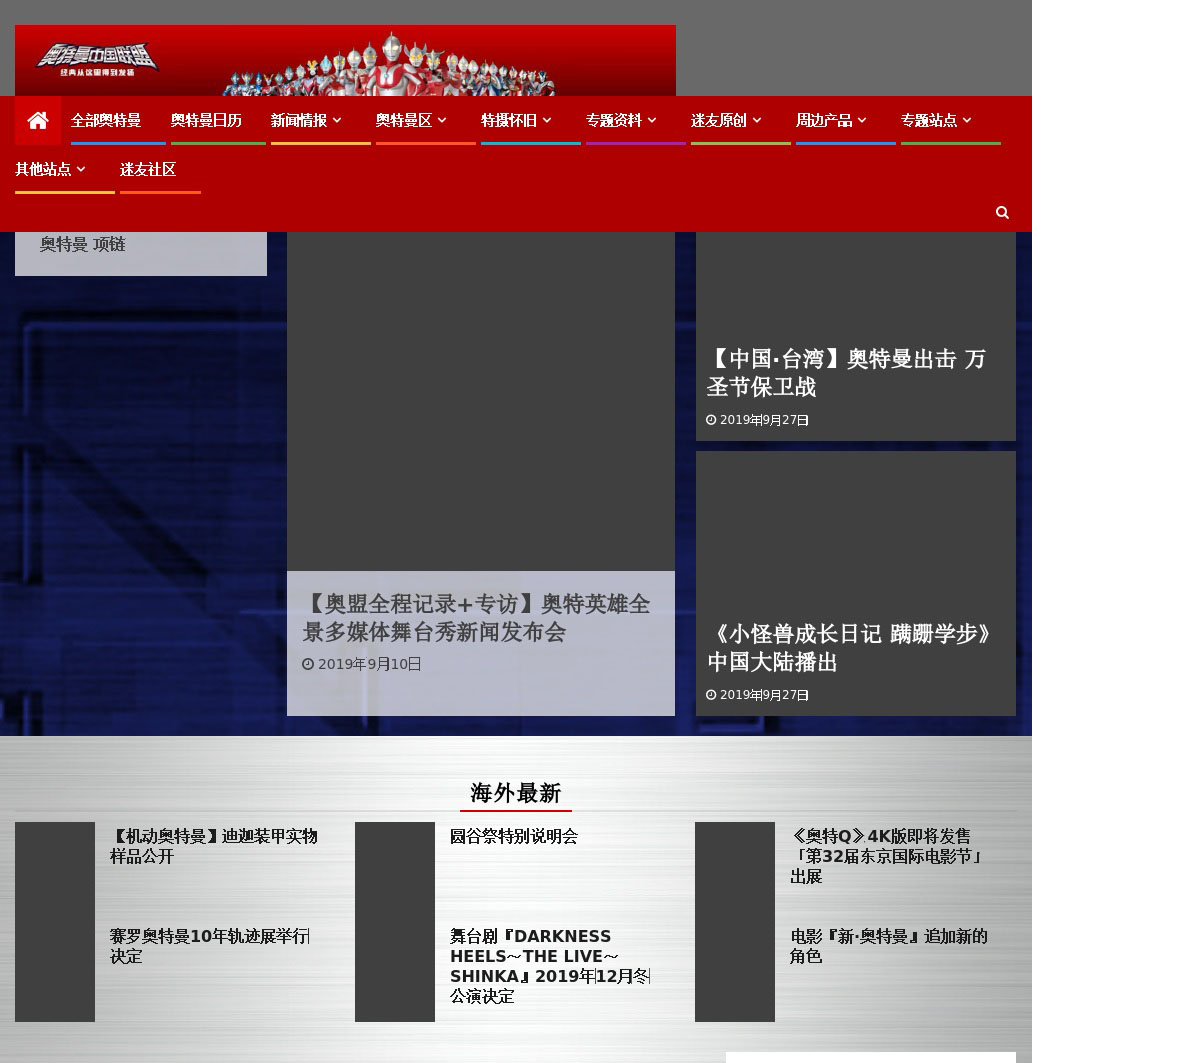Viewport: 1200px width, 1063px height.
Task: Open 其他站点 menu item
Action: (42, 170)
